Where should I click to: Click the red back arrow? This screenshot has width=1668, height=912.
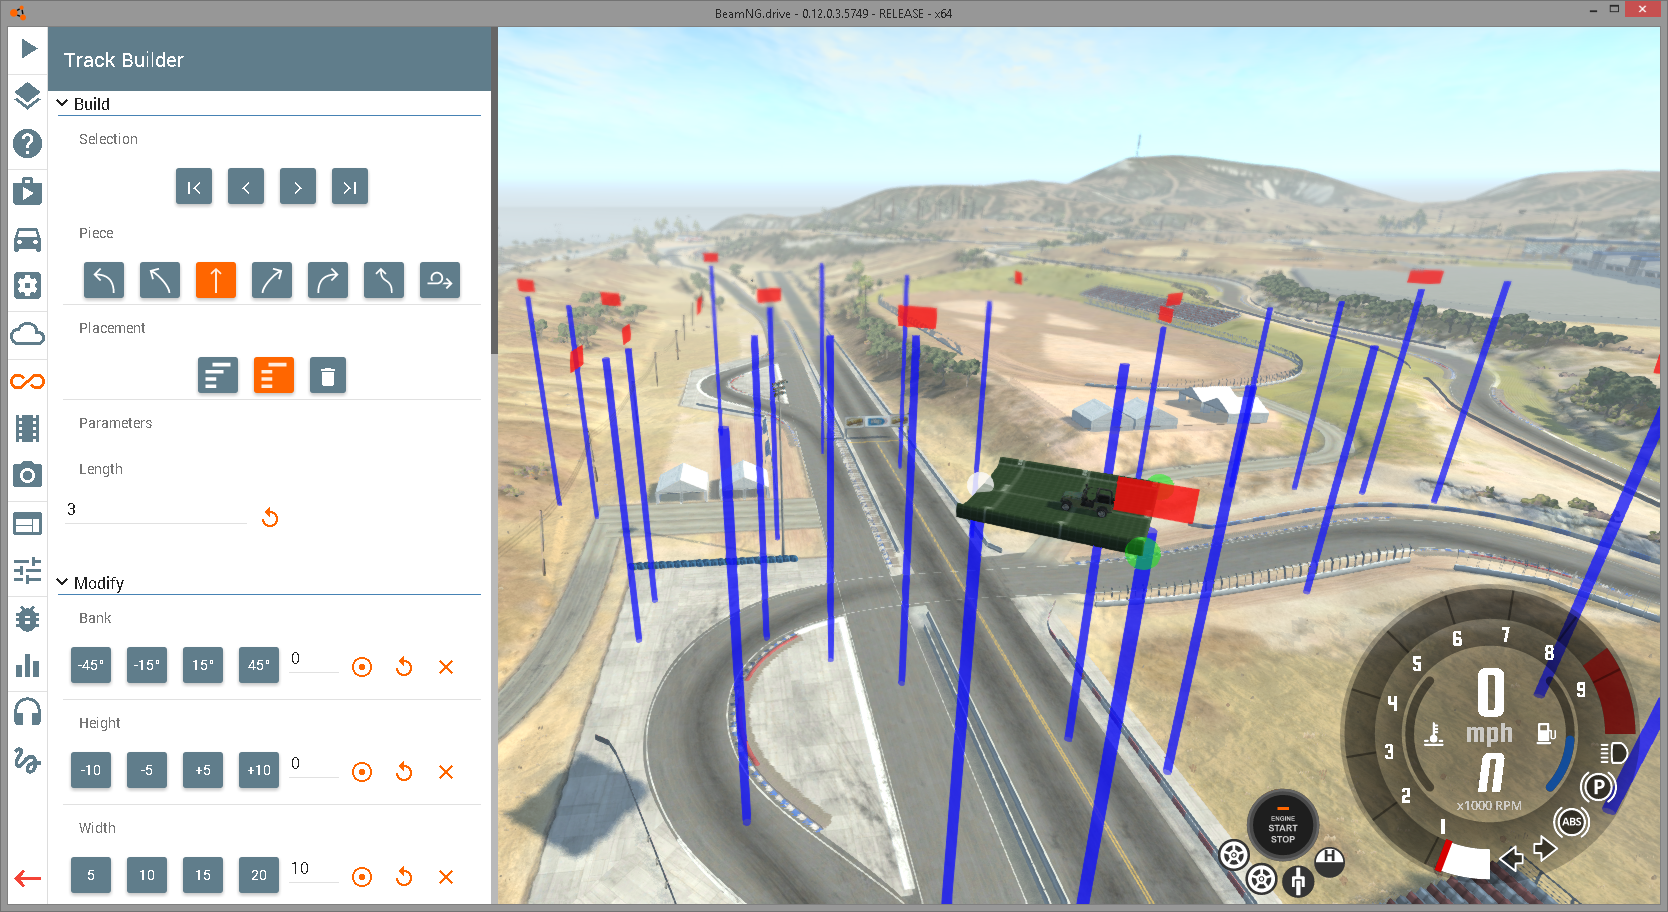28,879
